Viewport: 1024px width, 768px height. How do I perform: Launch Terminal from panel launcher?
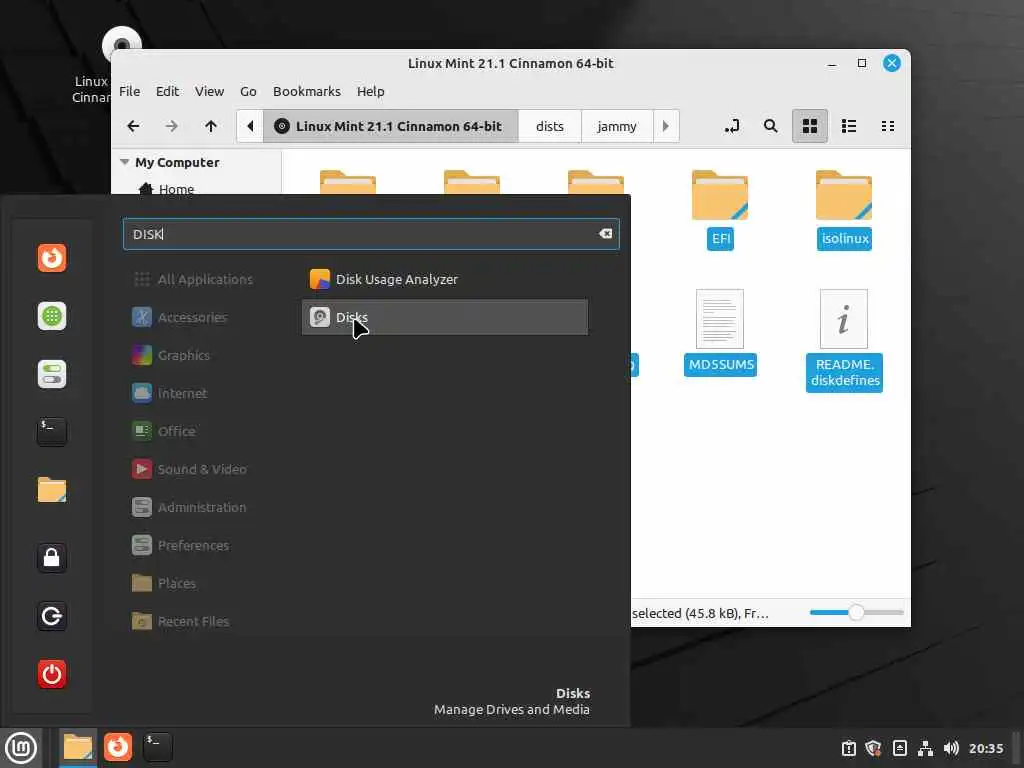click(157, 747)
